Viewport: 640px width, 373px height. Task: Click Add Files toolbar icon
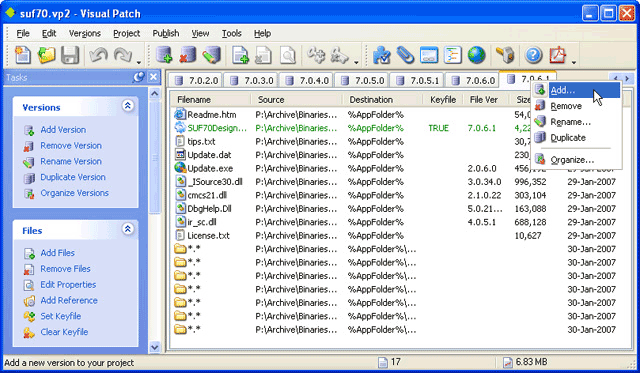point(240,55)
